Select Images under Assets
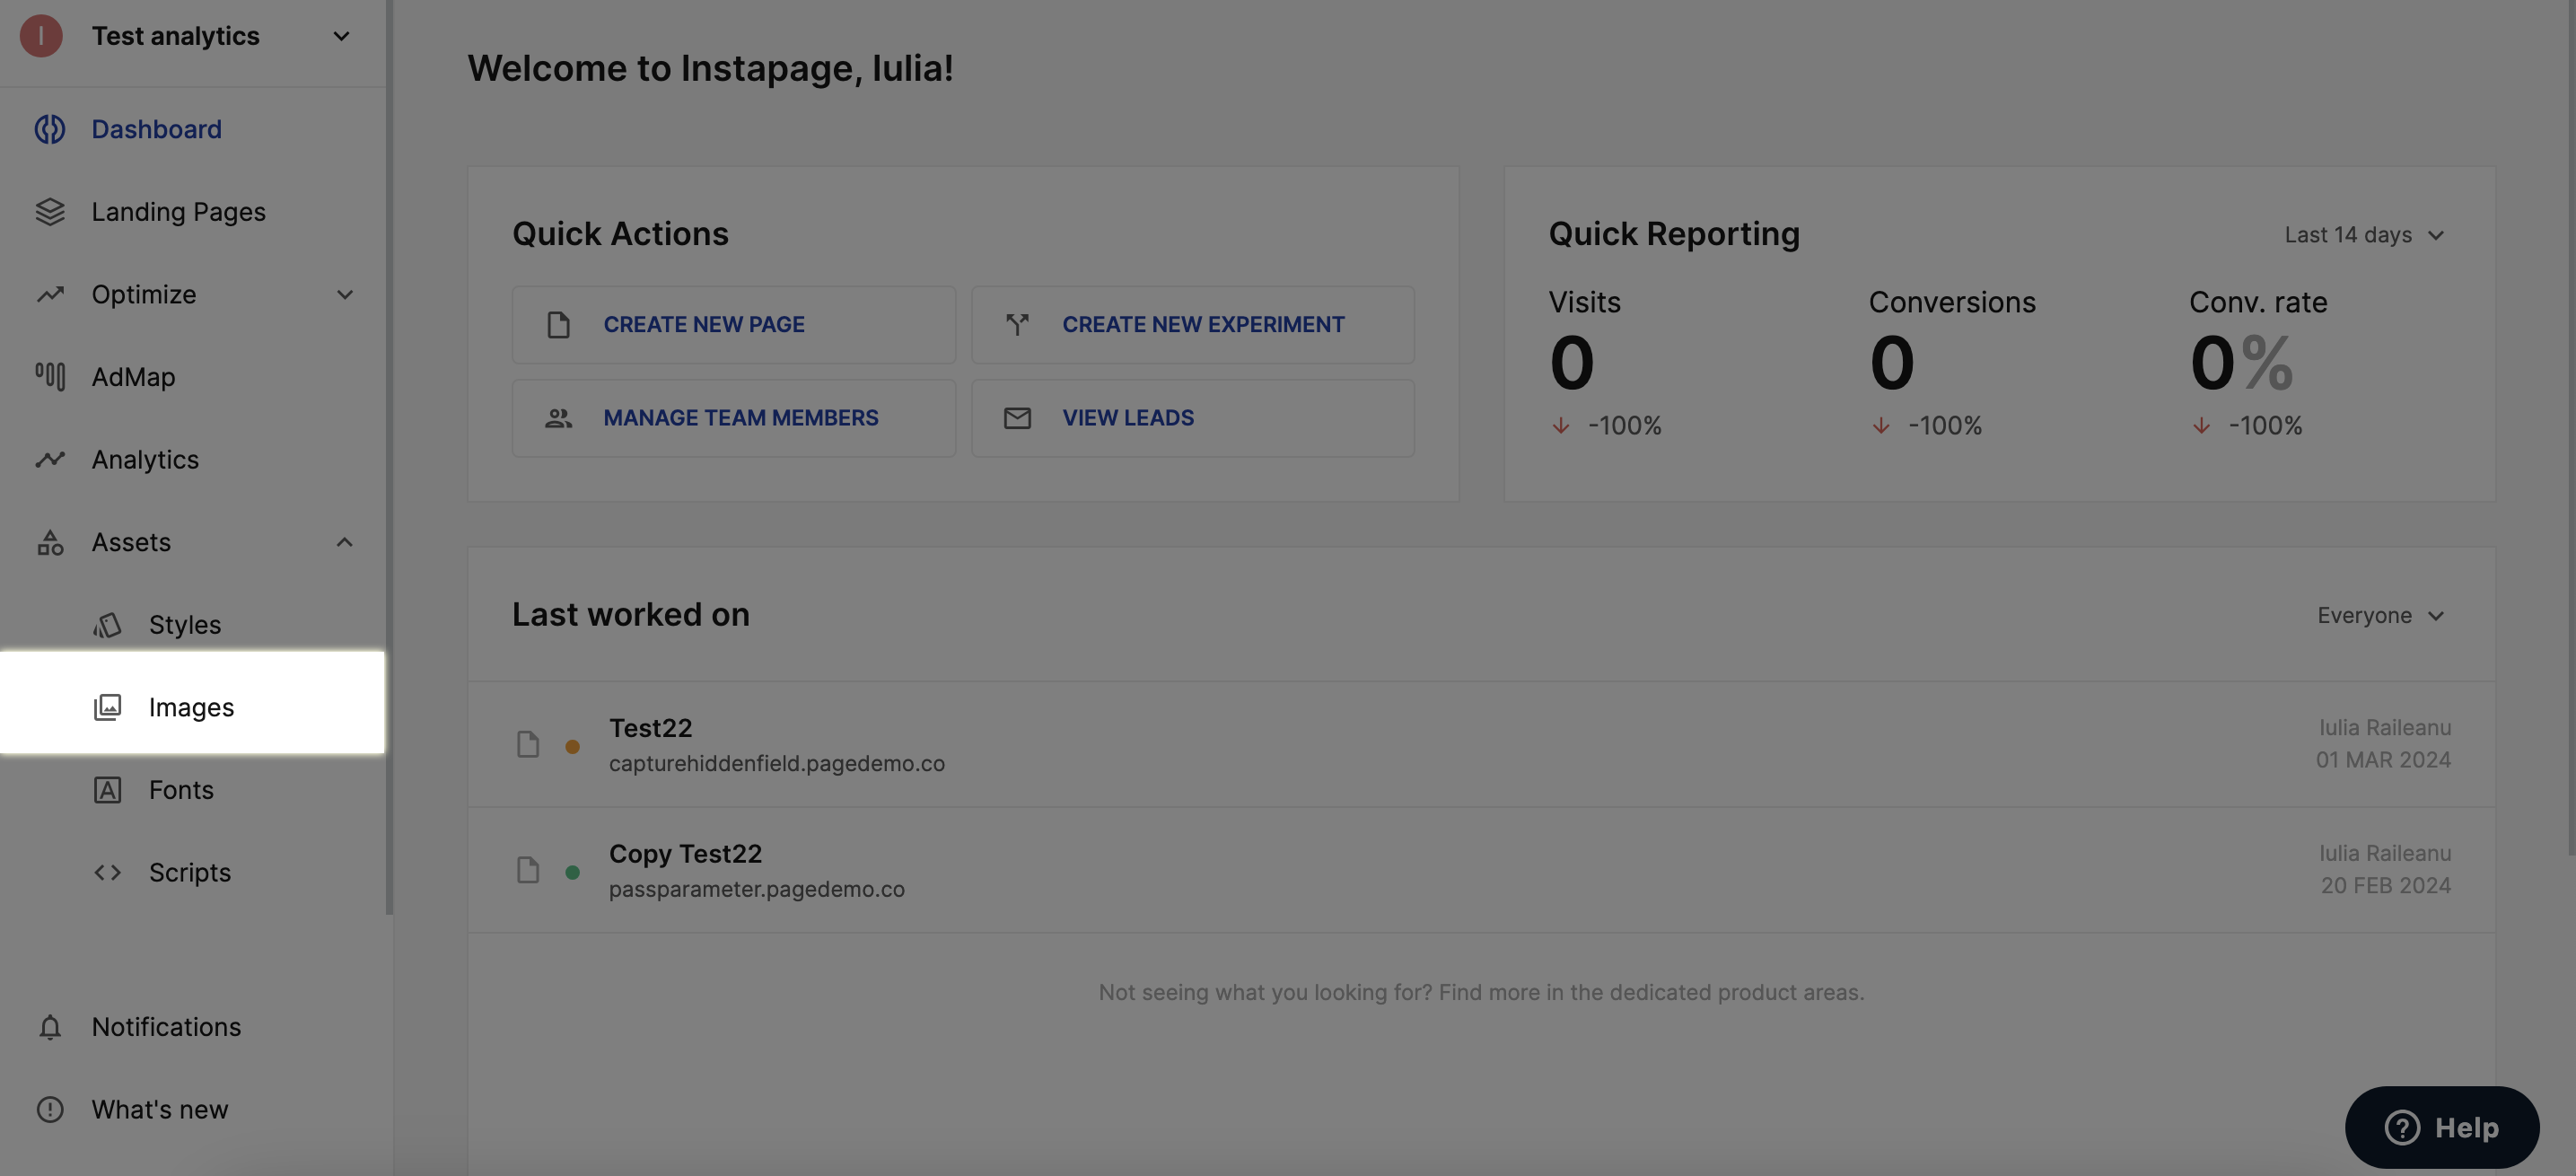Screen dimensions: 2576x1176 tap(193, 702)
